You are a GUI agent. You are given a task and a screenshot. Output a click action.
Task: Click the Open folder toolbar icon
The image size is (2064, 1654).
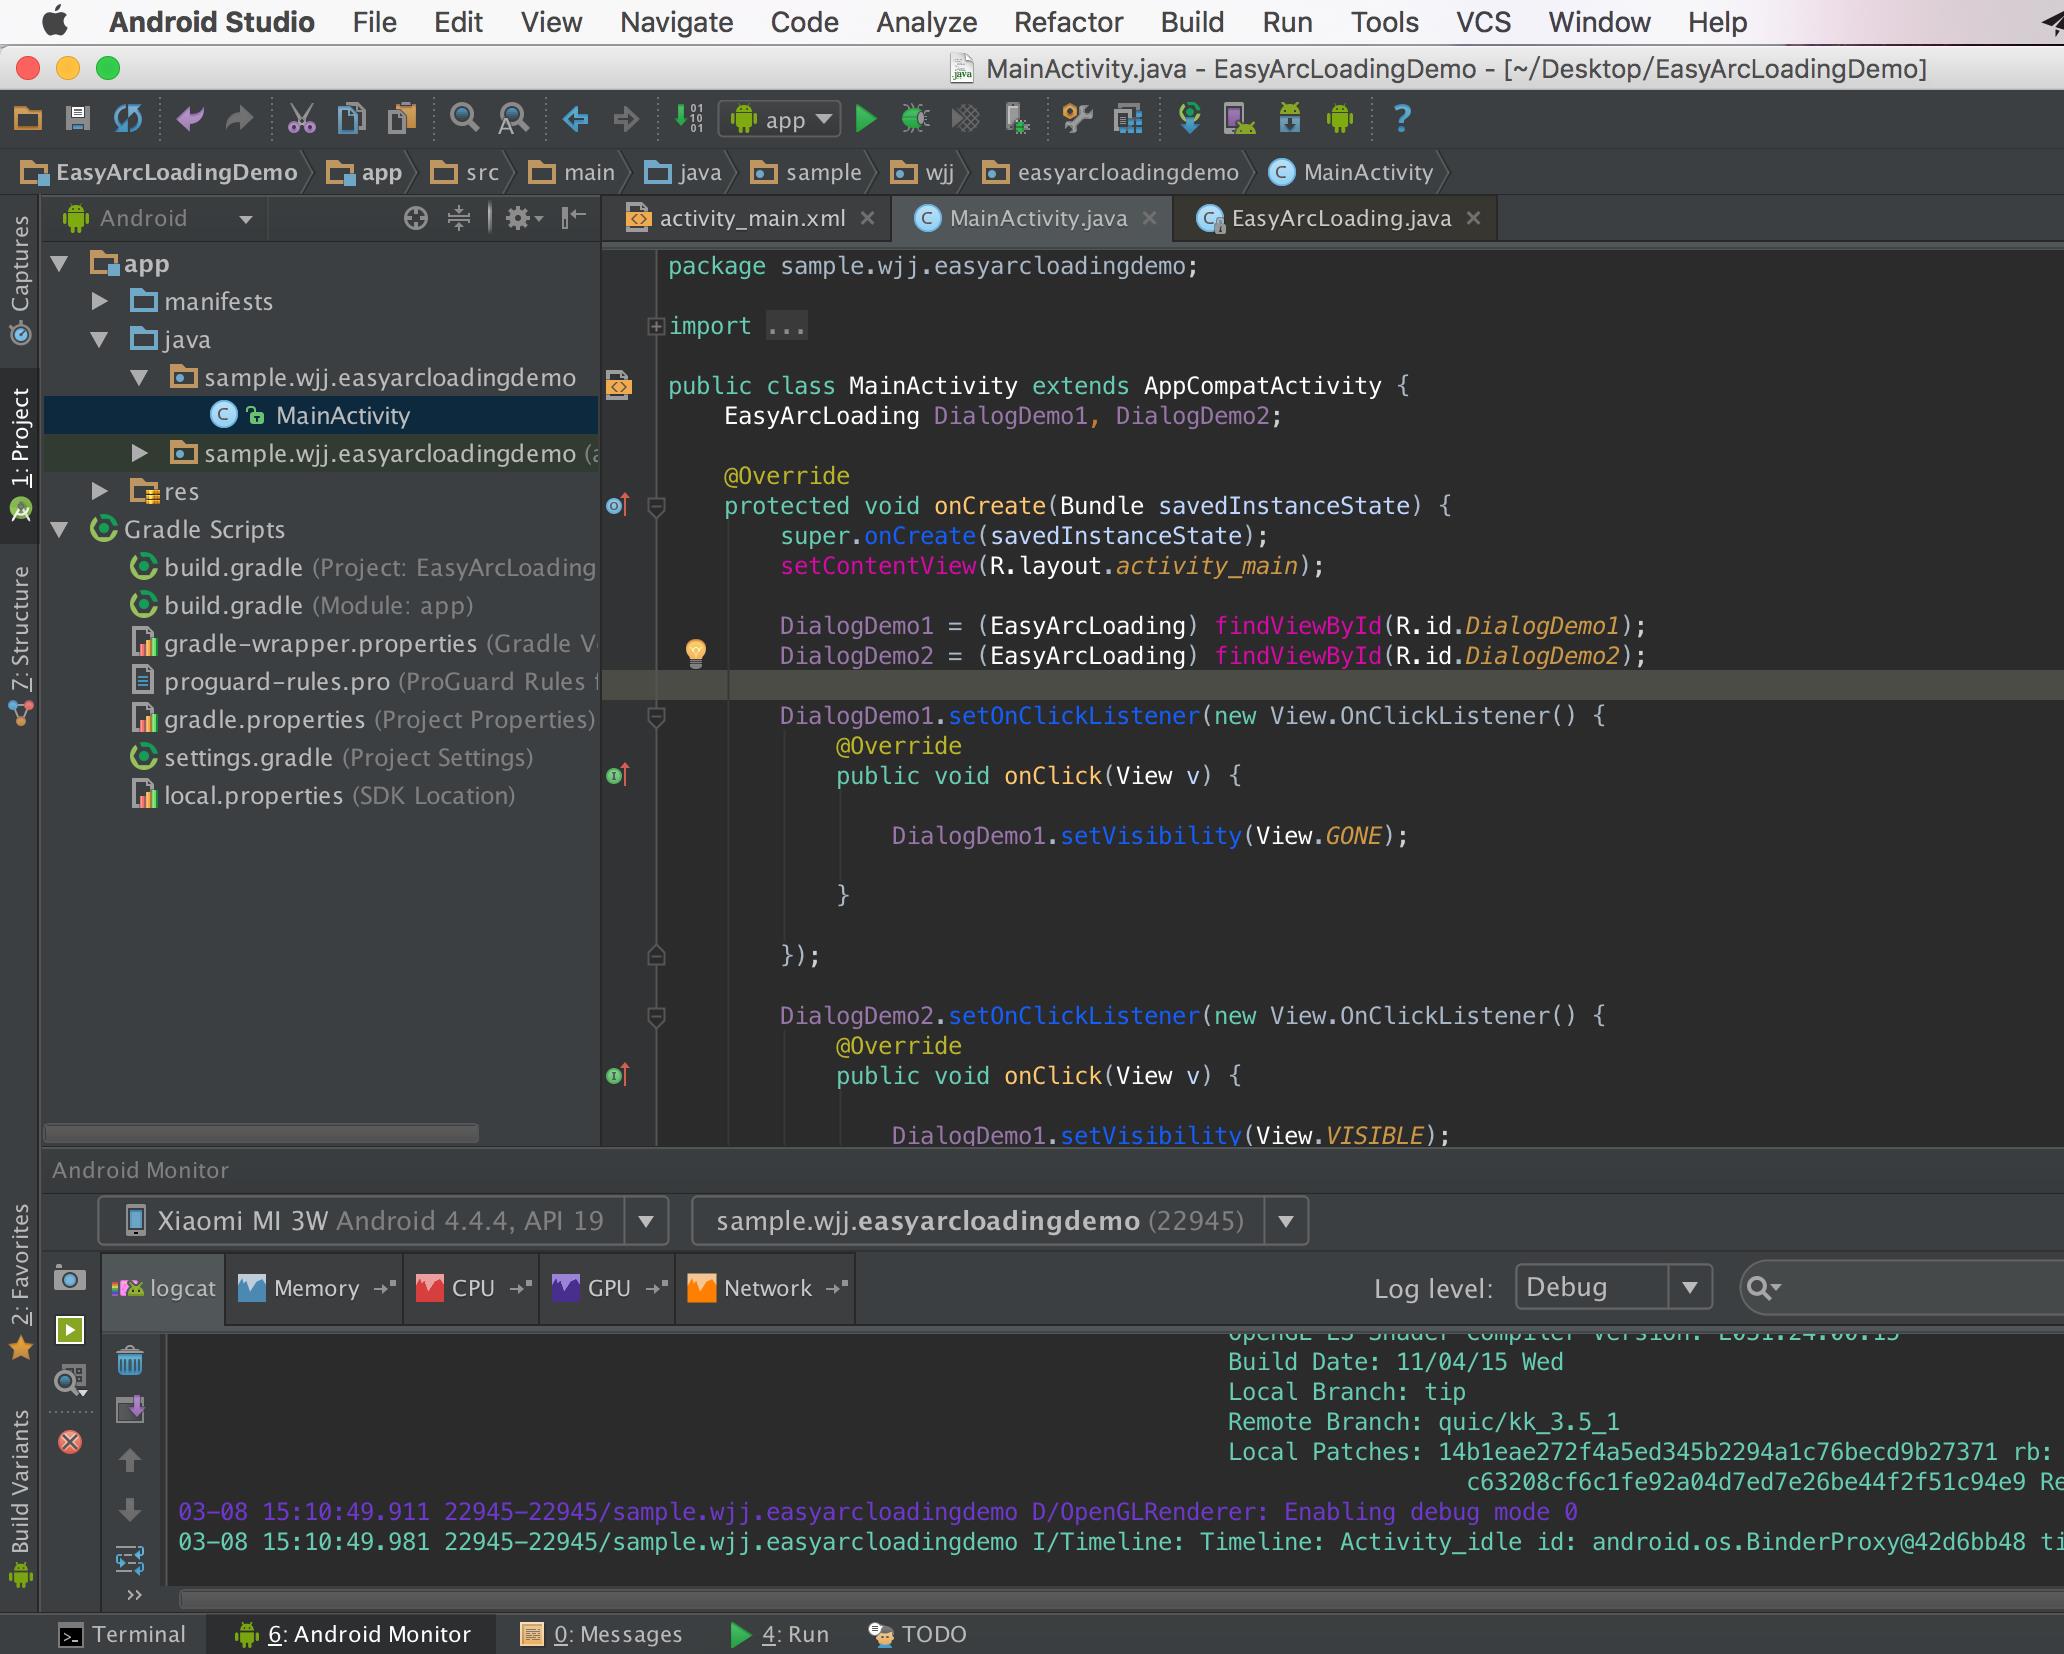tap(28, 119)
